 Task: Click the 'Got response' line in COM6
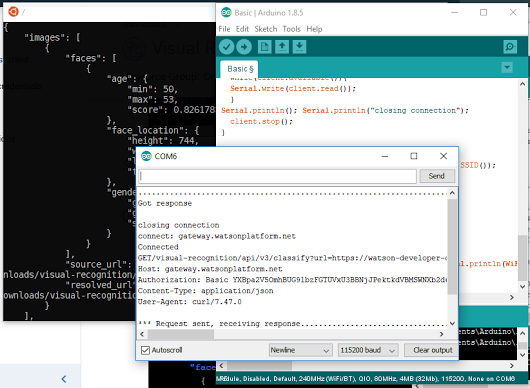tap(165, 203)
